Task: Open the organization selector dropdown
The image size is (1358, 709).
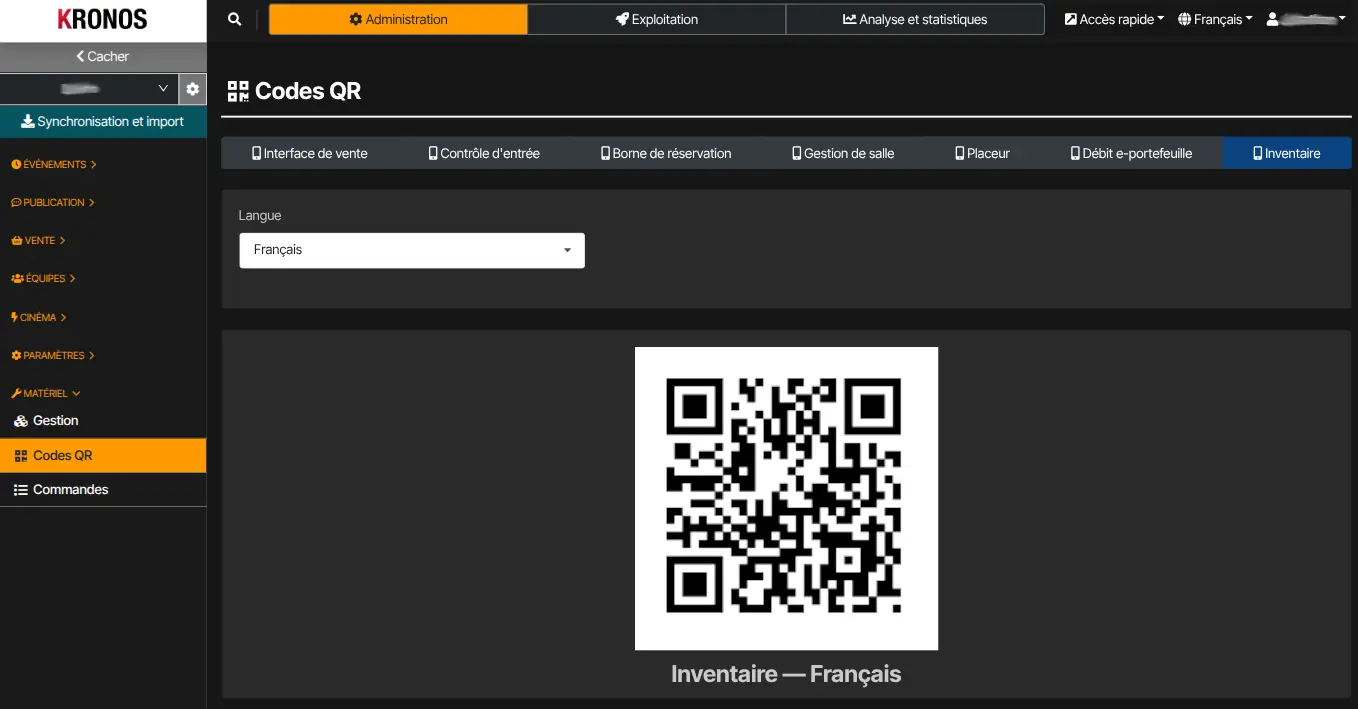Action: click(x=89, y=89)
